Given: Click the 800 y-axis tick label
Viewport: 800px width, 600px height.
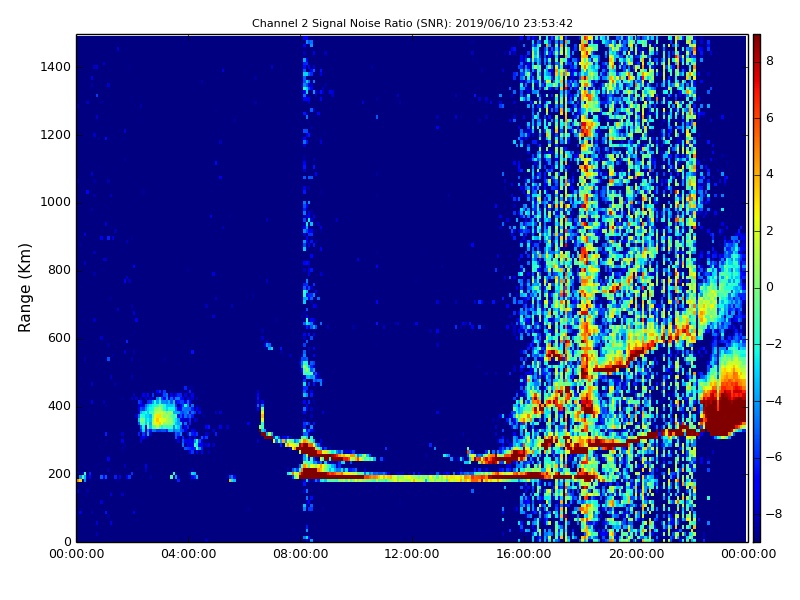Looking at the screenshot, I should coord(59,270).
